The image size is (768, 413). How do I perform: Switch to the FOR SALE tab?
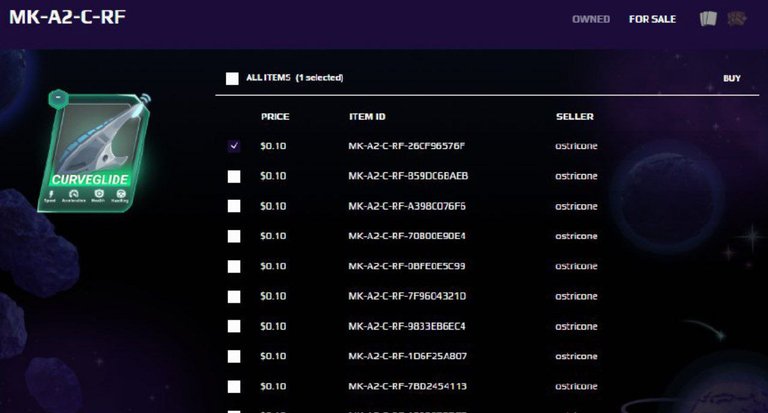[652, 19]
